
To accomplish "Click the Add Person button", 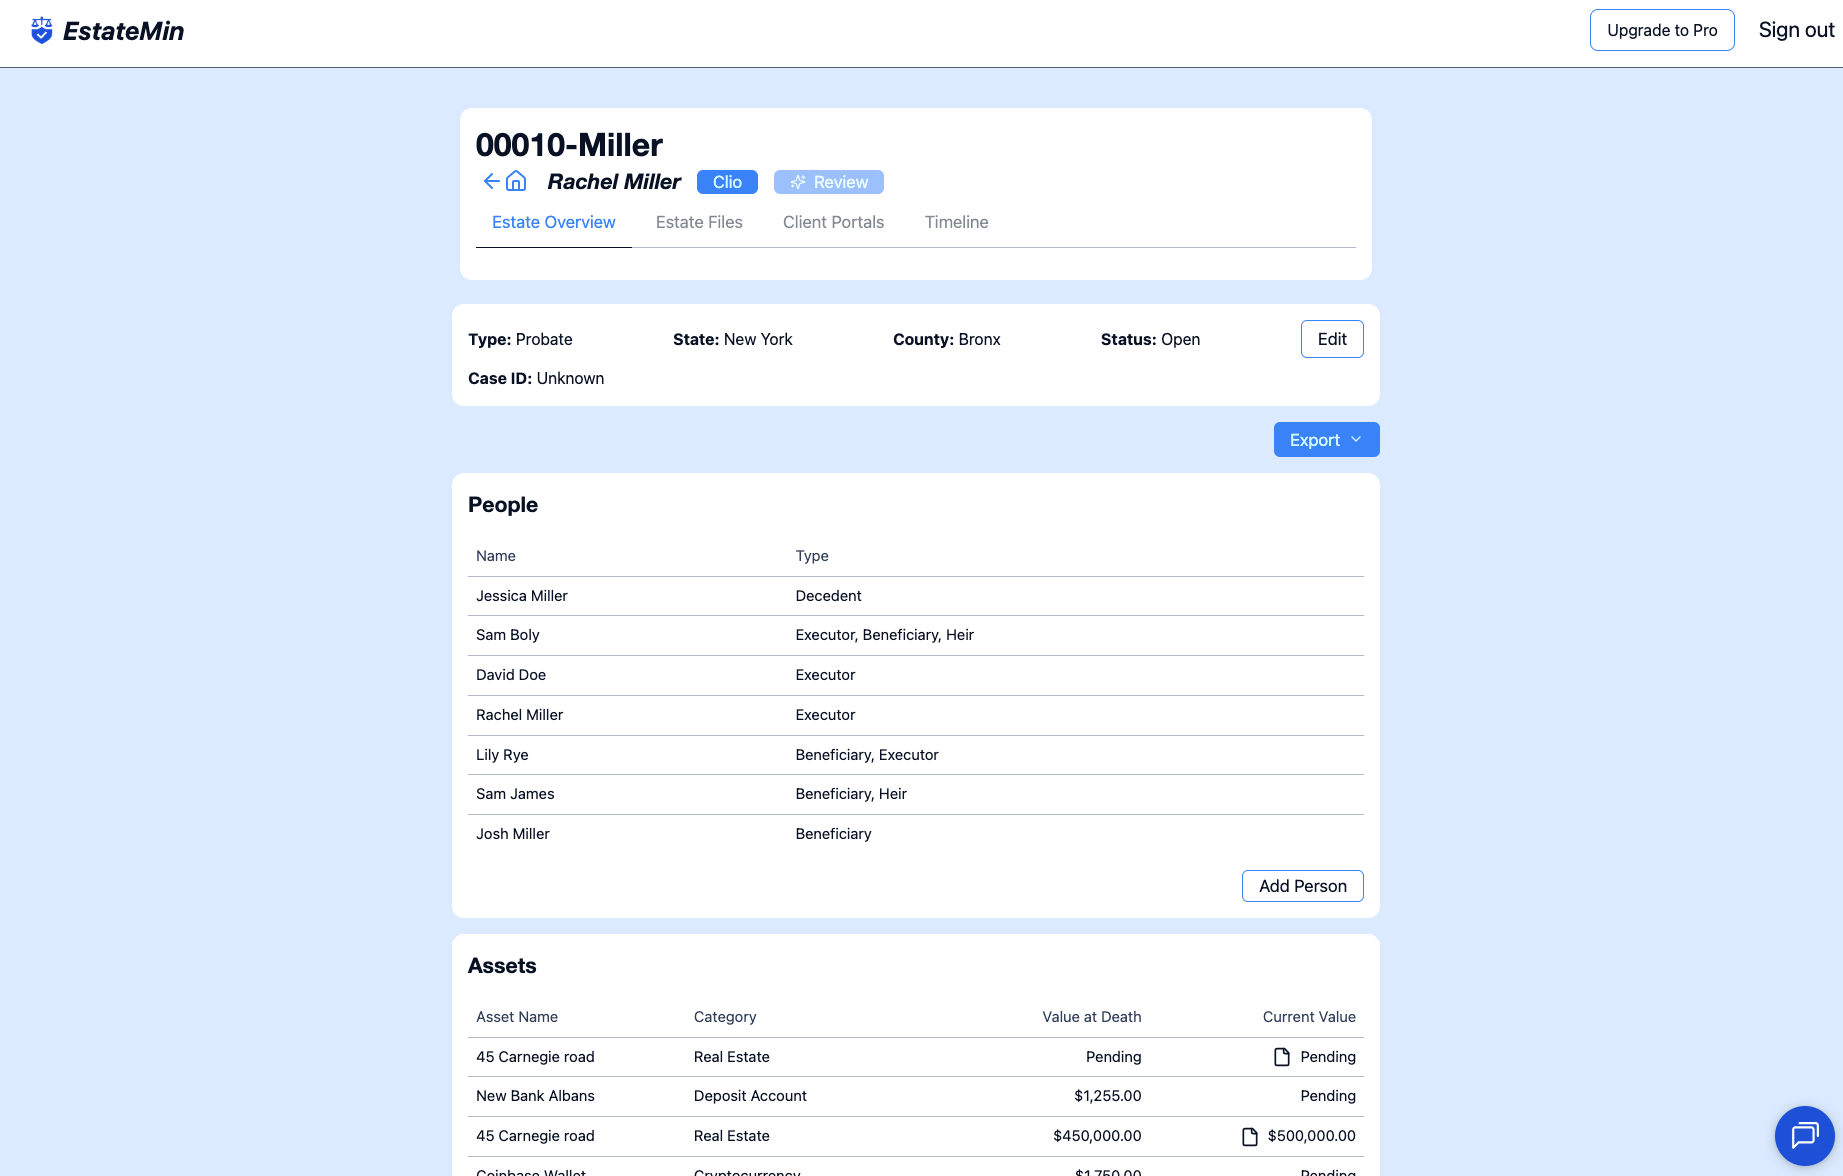I will coord(1302,886).
